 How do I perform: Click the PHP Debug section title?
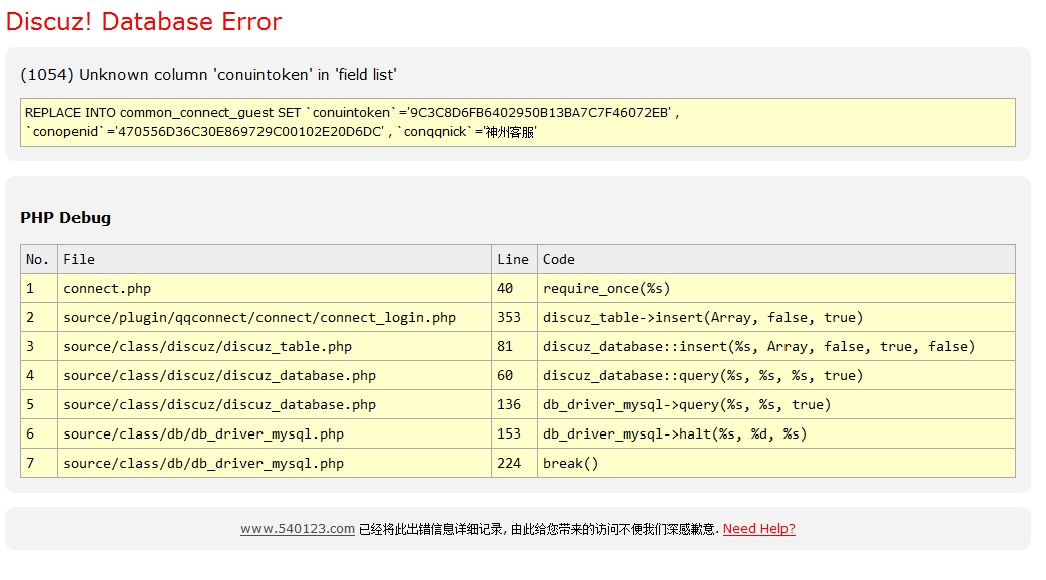[x=65, y=218]
